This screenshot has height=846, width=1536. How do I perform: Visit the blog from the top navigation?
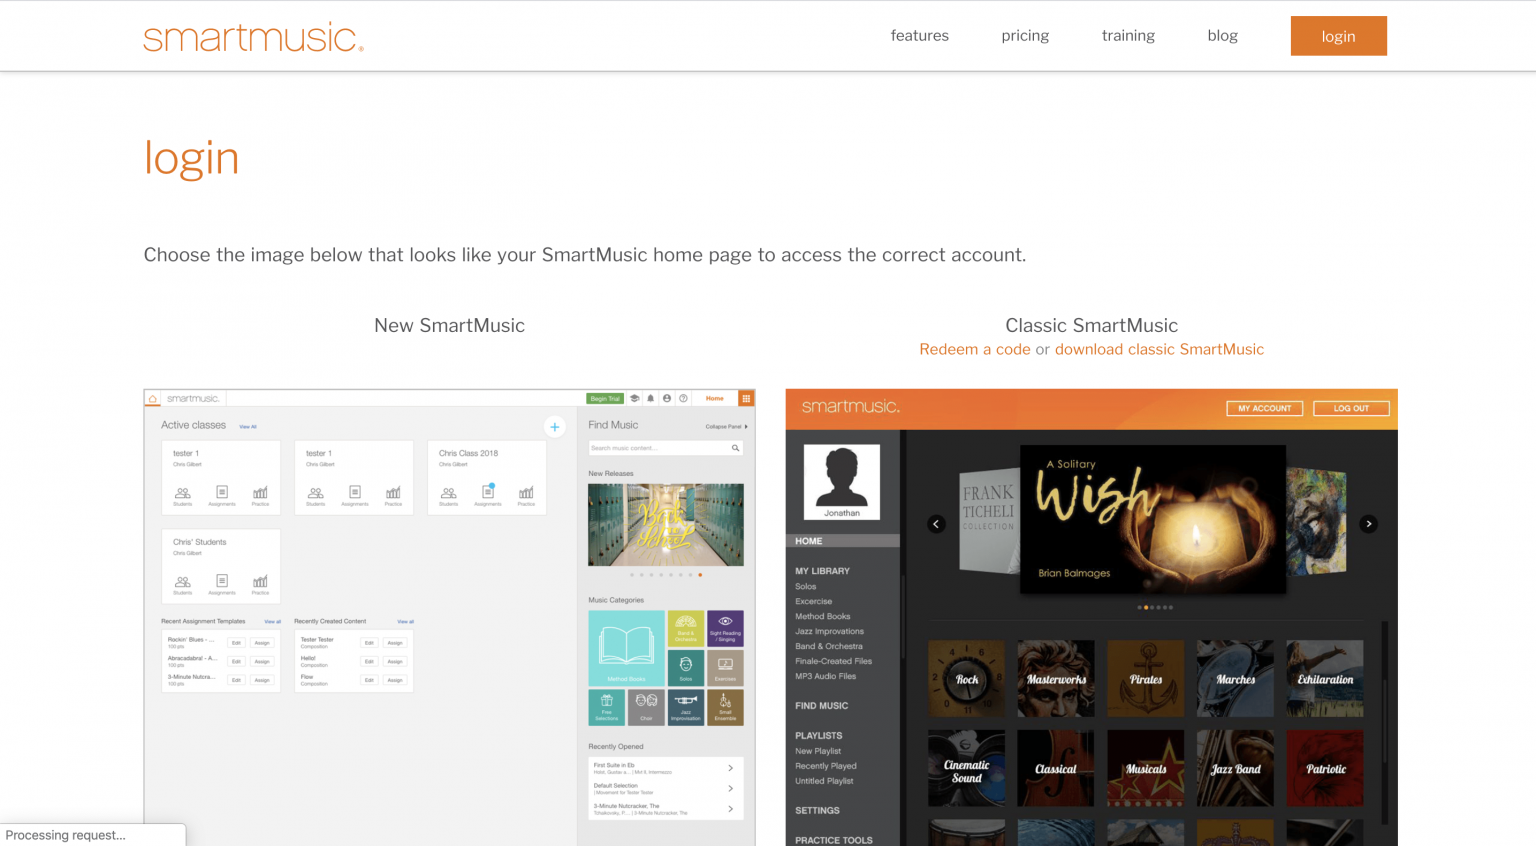point(1222,35)
